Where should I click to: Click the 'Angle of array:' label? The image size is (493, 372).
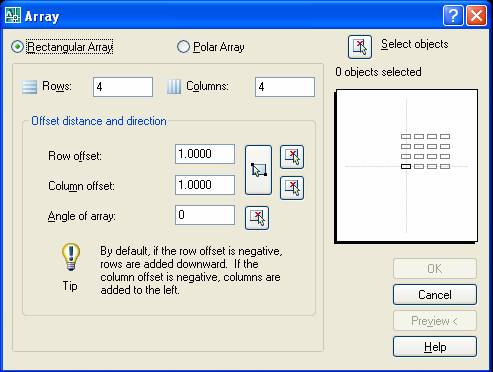[x=82, y=216]
